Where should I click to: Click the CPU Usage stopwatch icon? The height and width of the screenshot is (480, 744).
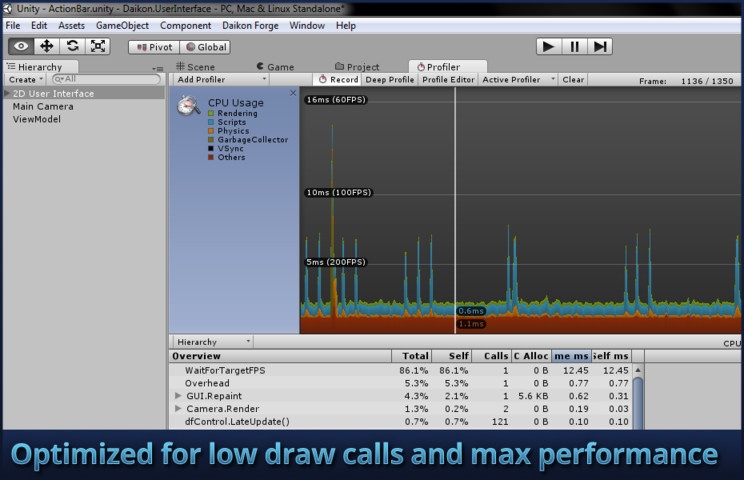click(188, 105)
